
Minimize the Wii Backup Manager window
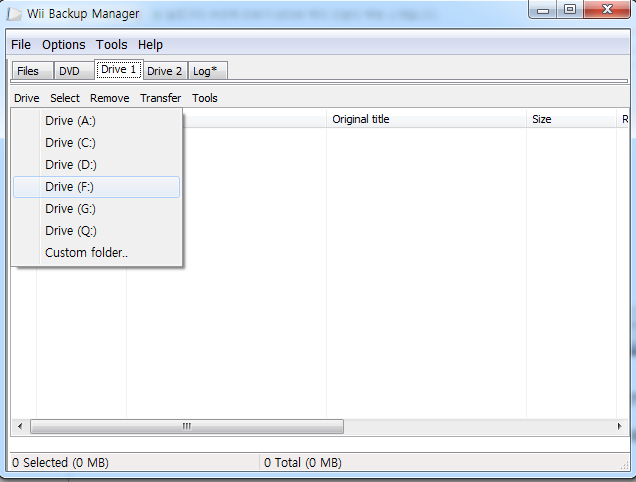pos(543,10)
